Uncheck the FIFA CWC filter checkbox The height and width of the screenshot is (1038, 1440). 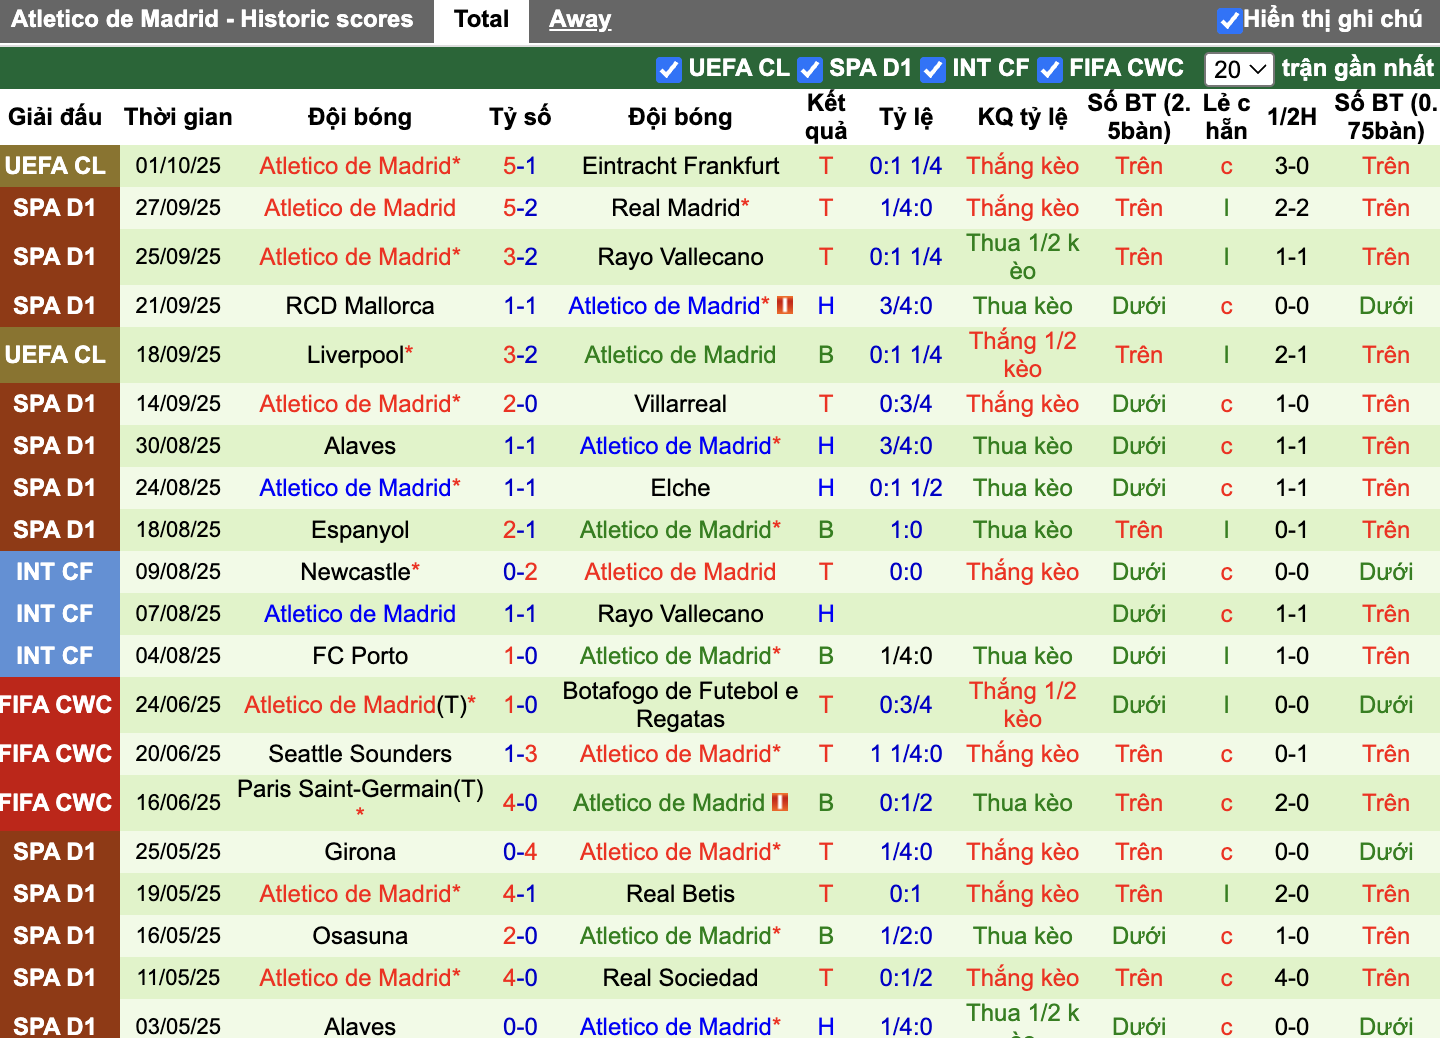pos(1050,69)
